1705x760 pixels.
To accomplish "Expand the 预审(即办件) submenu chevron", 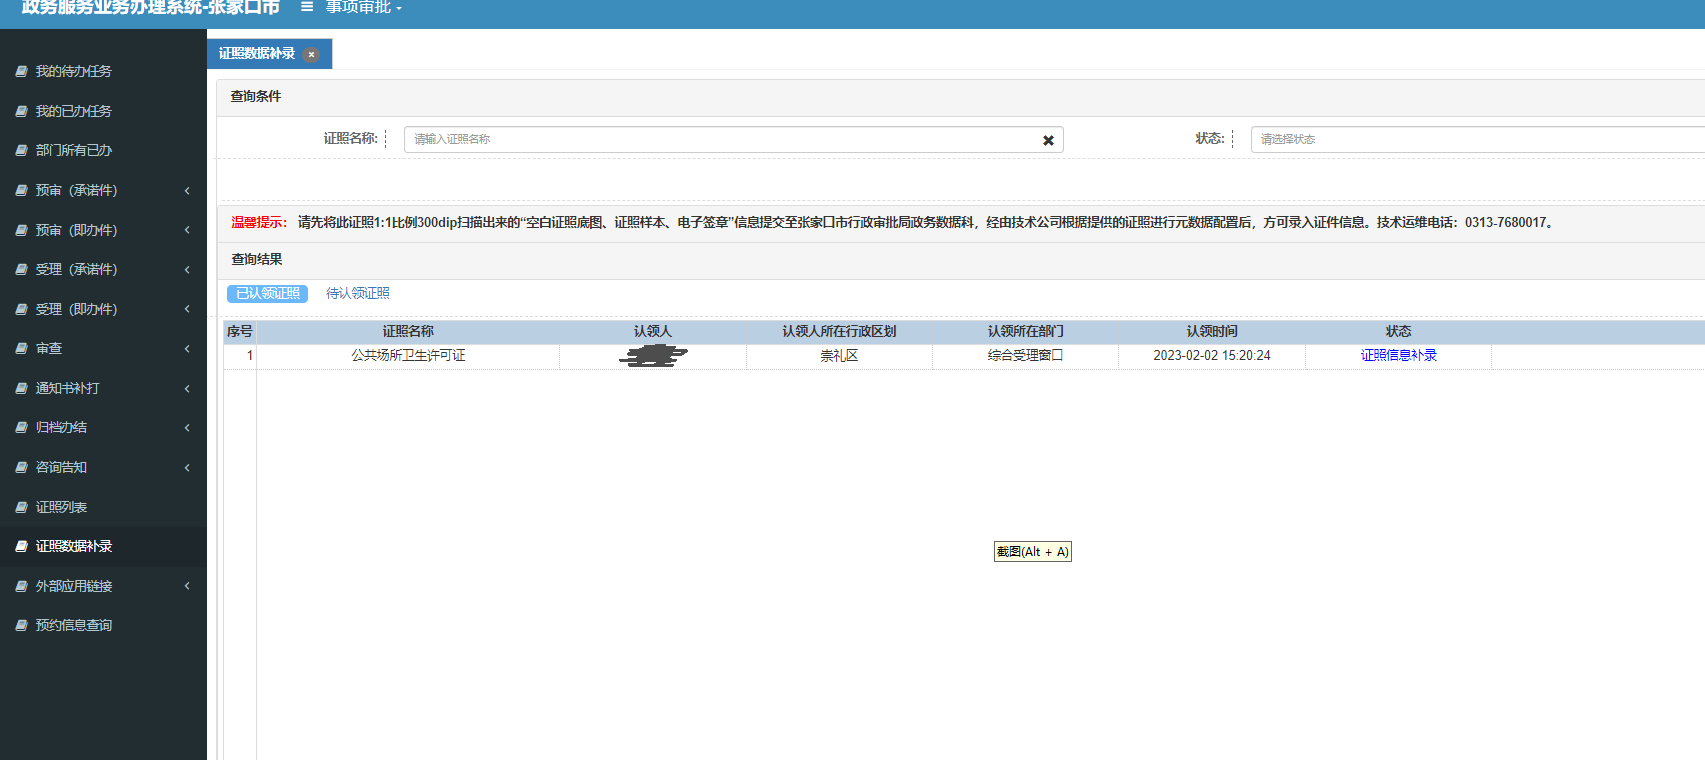I will [187, 230].
